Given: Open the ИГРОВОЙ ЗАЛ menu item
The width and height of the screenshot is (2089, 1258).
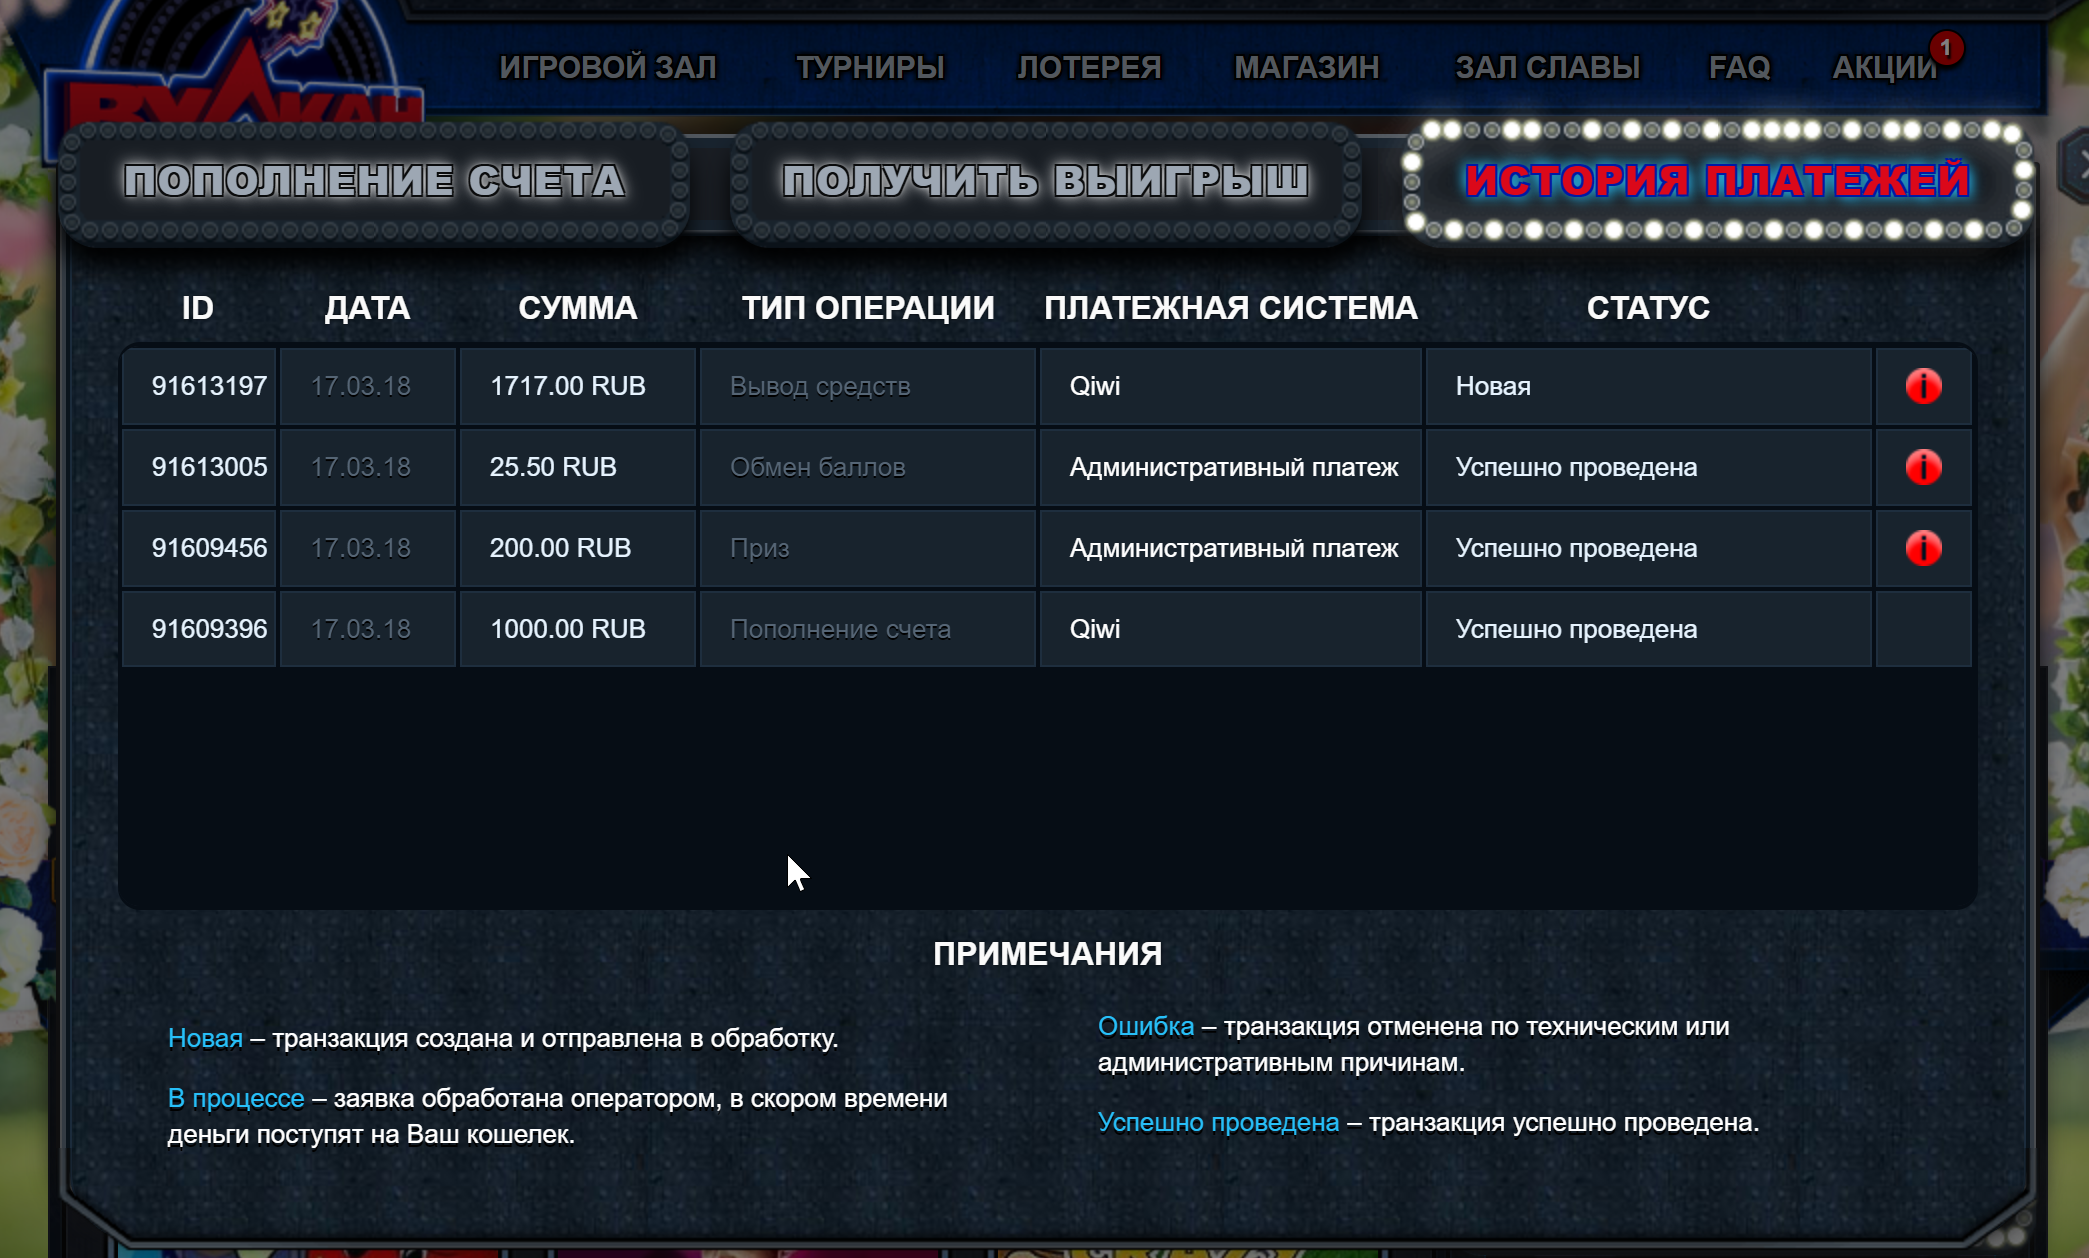Looking at the screenshot, I should pos(608,66).
